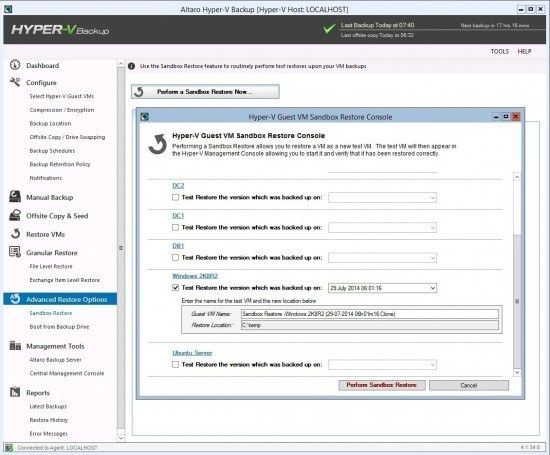Click the Manual Backup disk icon
The height and width of the screenshot is (455, 550).
[15, 196]
